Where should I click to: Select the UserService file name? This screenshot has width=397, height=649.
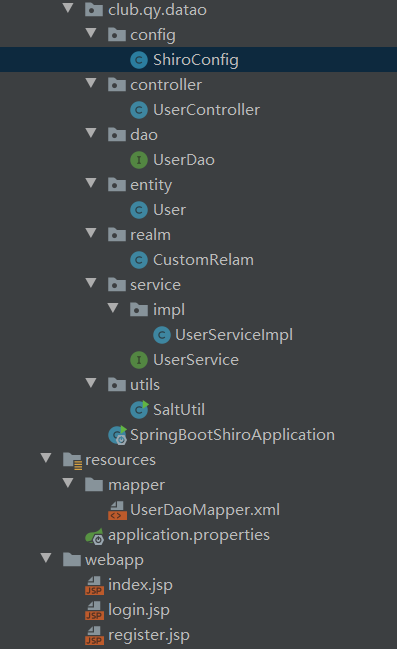196,360
